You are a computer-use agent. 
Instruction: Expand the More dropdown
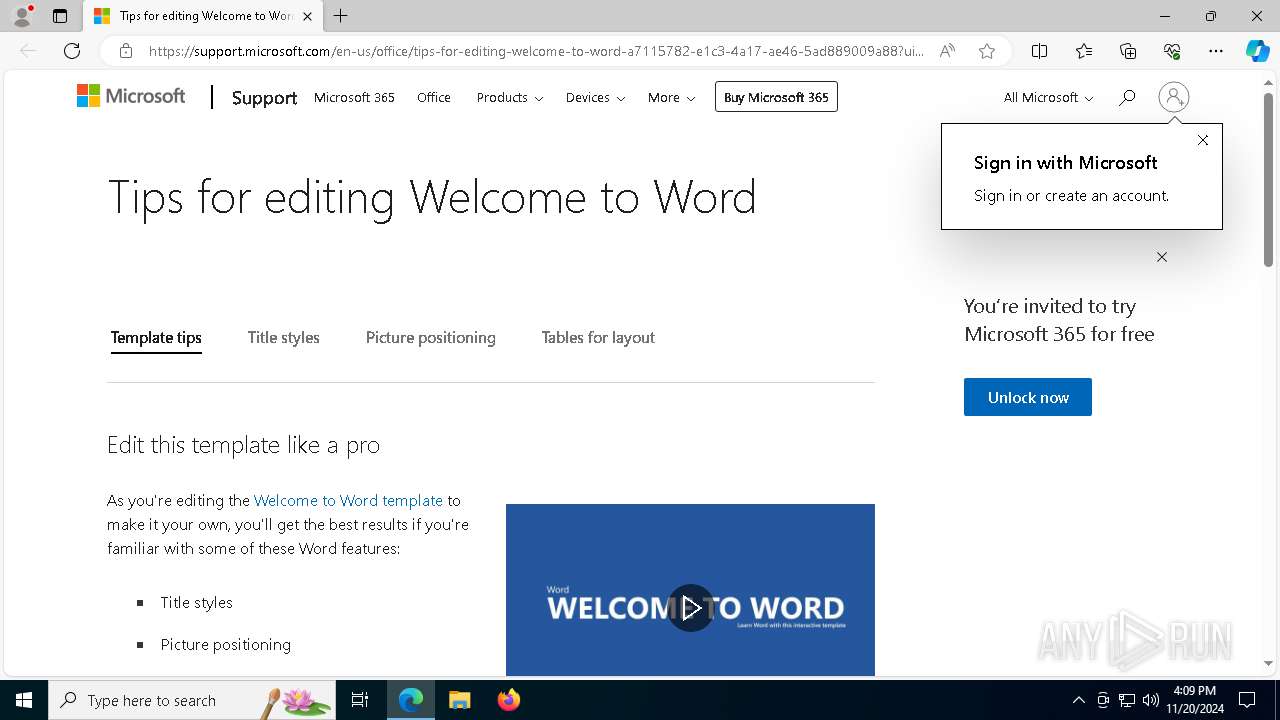click(x=671, y=97)
